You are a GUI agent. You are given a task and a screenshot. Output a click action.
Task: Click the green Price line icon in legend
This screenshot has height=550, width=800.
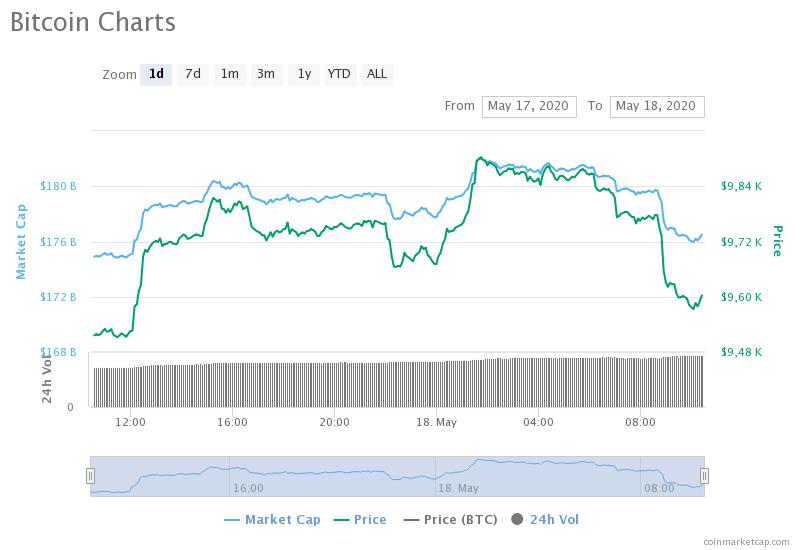(341, 520)
